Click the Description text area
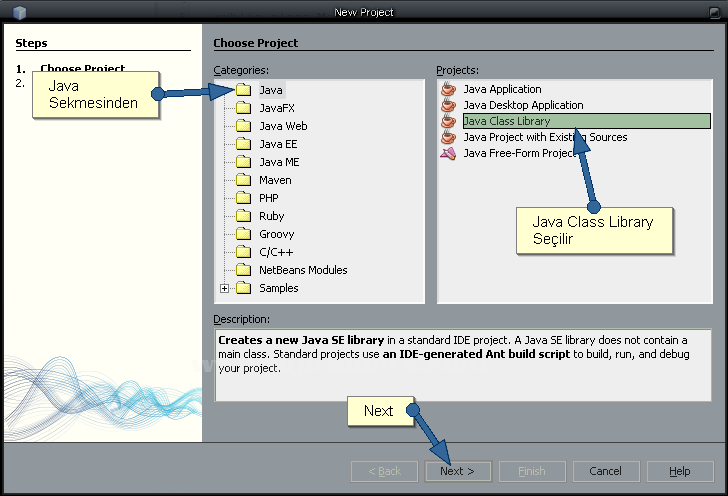Viewport: 728px width, 496px height. coord(462,365)
